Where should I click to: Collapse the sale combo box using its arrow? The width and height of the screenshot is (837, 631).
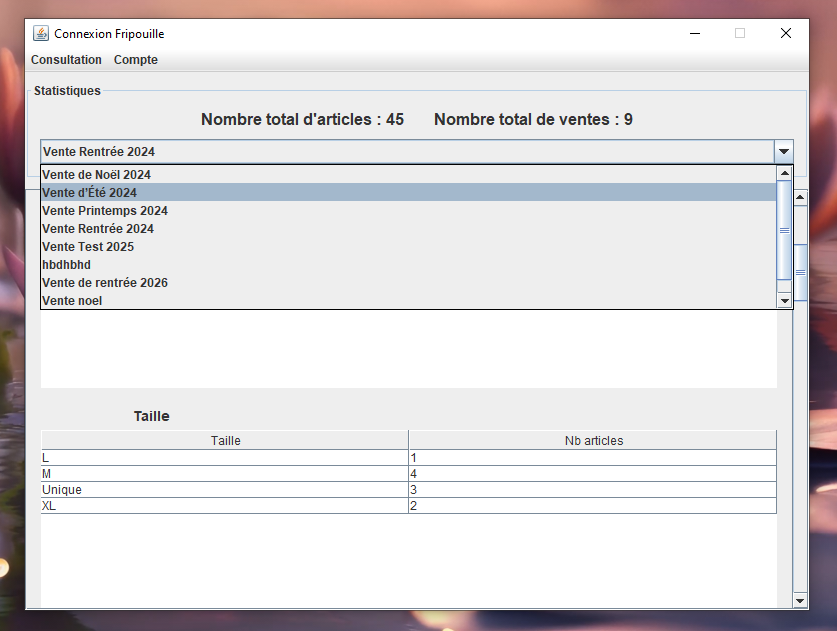(784, 152)
